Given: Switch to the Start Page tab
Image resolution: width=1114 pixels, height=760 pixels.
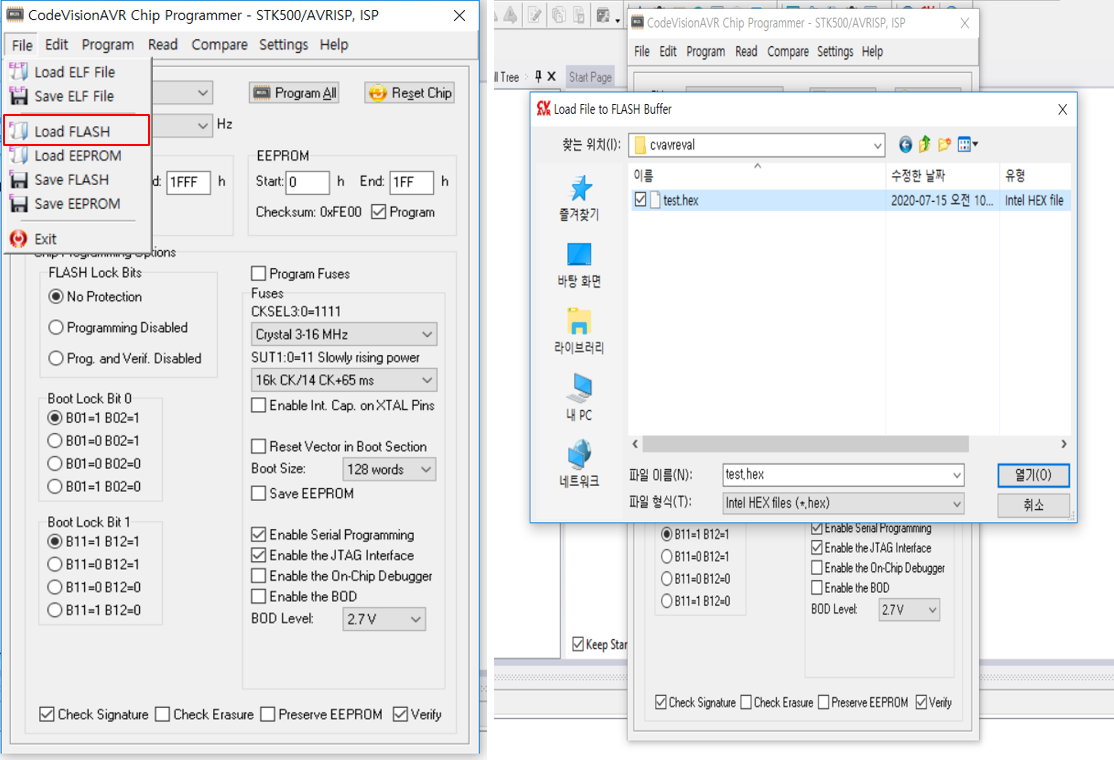Looking at the screenshot, I should tap(590, 77).
